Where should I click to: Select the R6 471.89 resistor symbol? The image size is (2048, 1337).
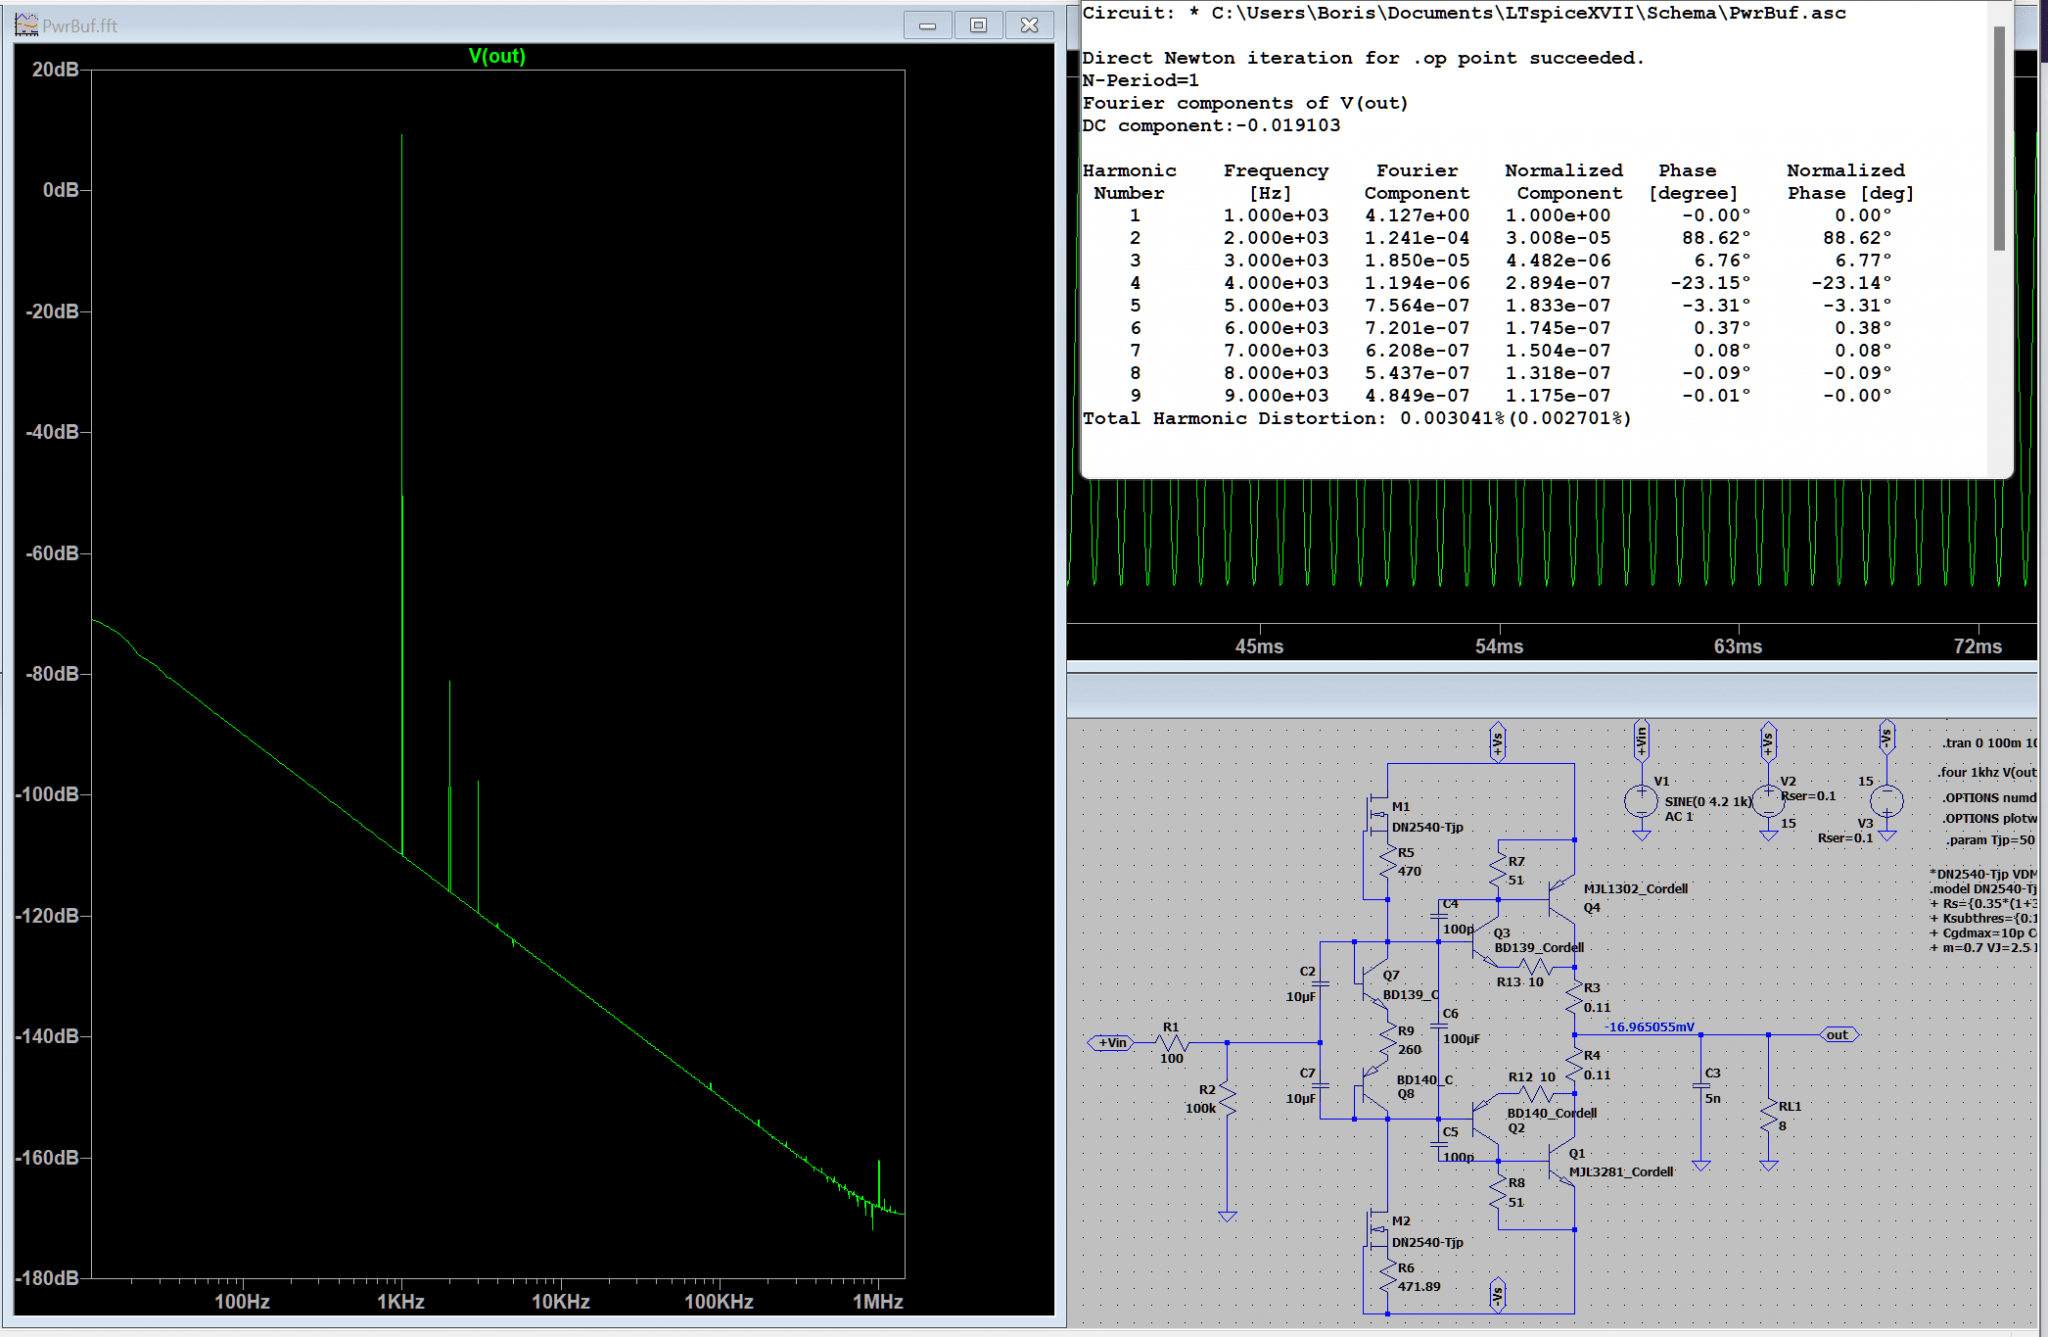point(1387,1277)
